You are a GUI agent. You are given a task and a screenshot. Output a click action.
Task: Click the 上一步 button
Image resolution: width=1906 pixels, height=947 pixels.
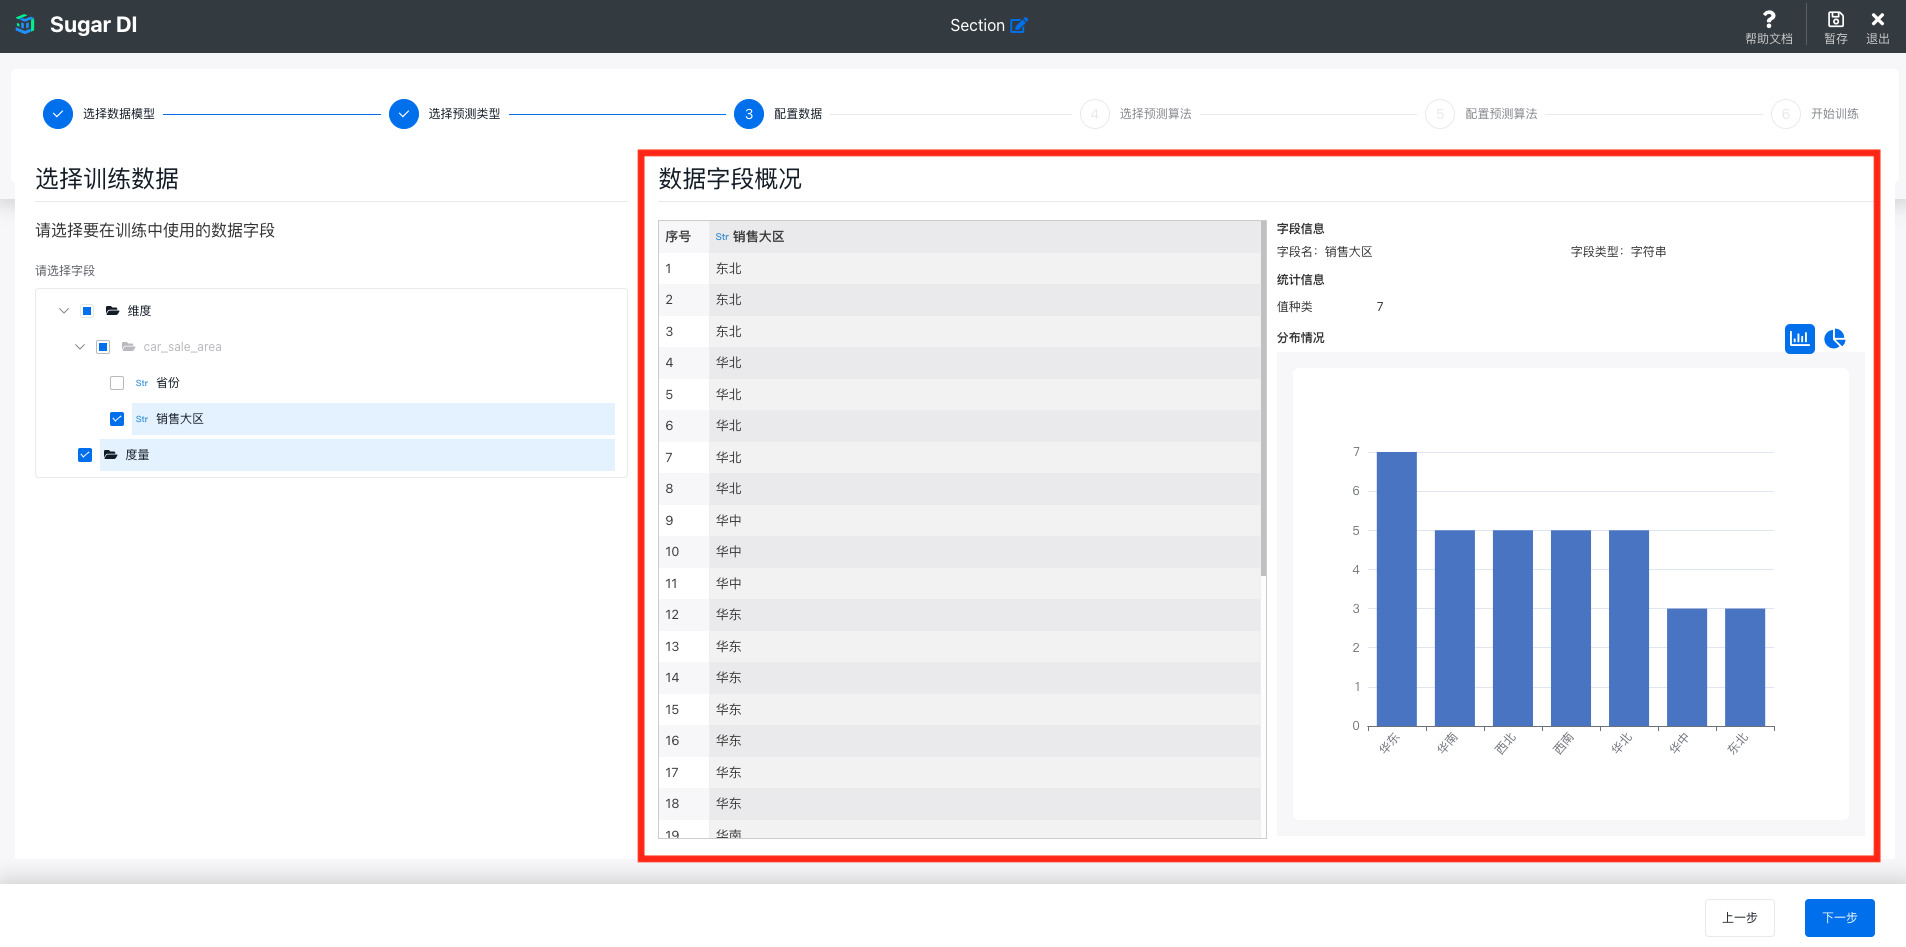[x=1740, y=918]
